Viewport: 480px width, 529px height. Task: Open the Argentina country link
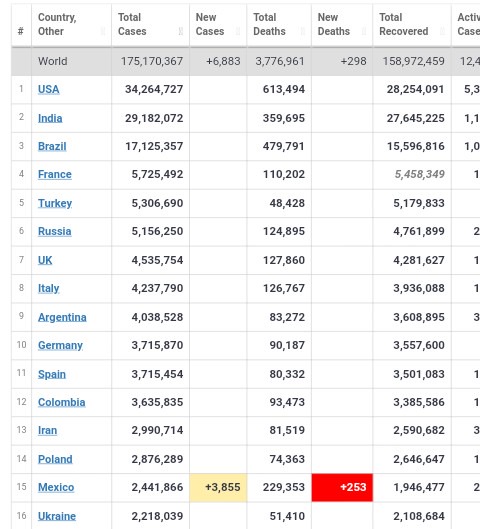tap(62, 317)
